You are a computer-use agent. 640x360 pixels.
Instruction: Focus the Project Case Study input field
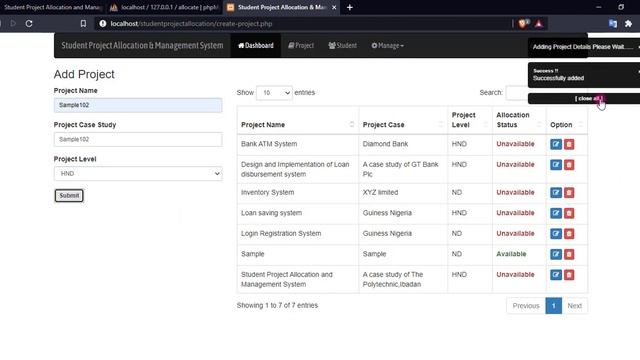point(138,140)
